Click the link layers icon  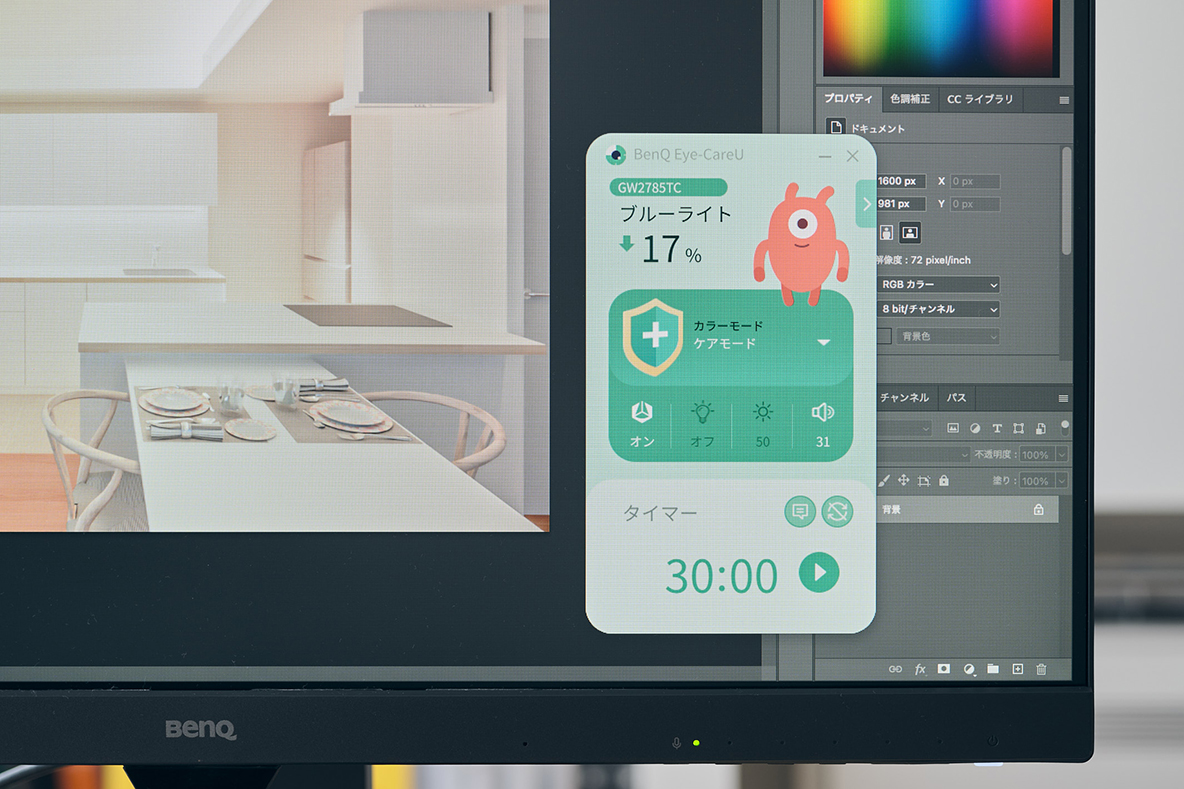click(x=895, y=669)
